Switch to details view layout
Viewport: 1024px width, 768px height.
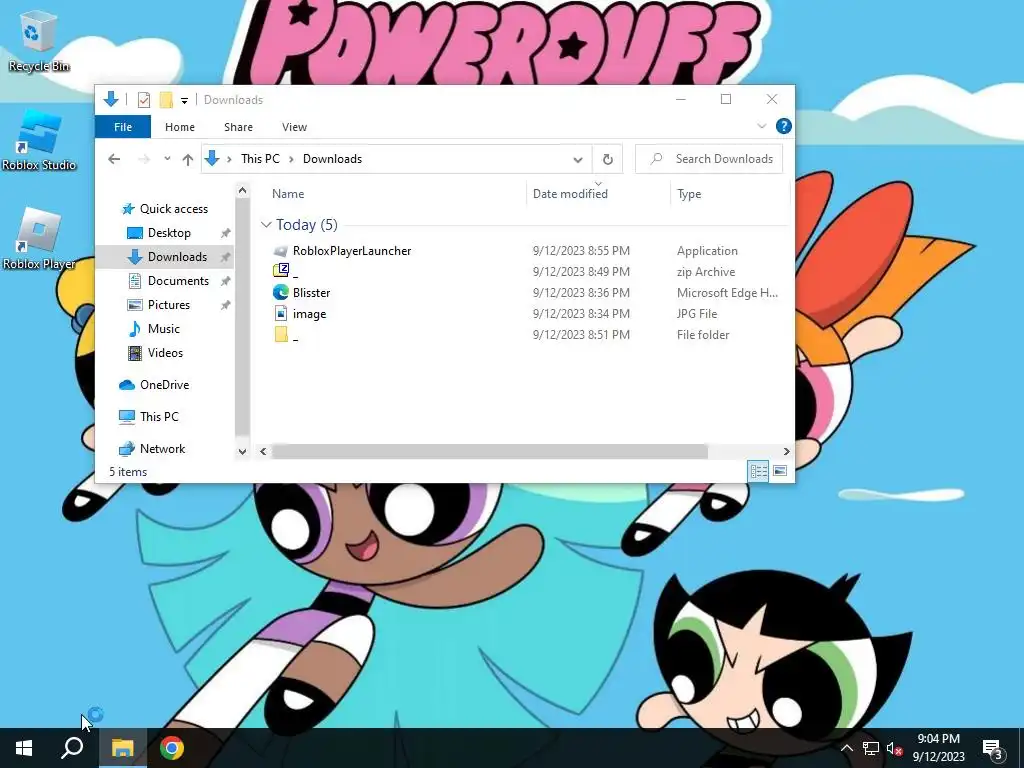tap(759, 471)
